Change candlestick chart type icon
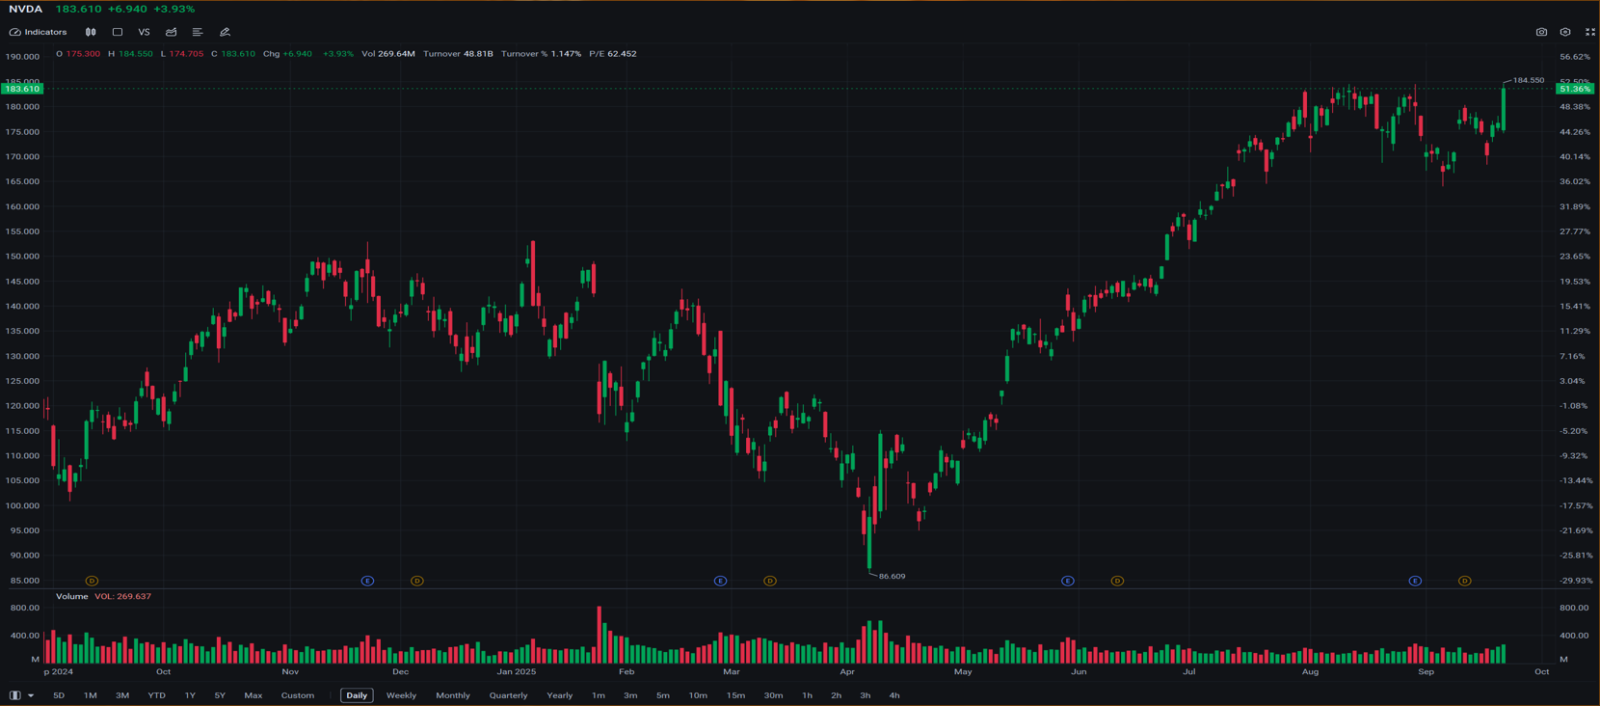Screen dimensions: 1600x706 point(91,32)
